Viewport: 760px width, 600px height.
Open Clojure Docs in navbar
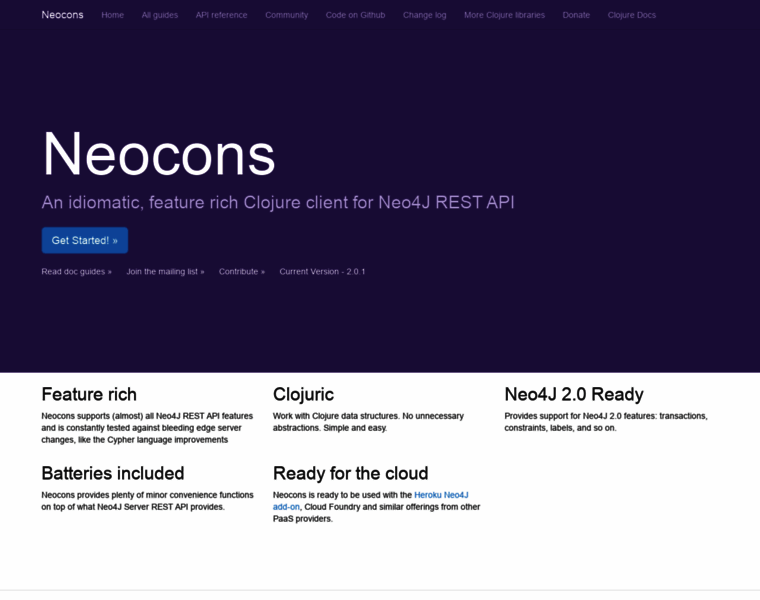(632, 15)
